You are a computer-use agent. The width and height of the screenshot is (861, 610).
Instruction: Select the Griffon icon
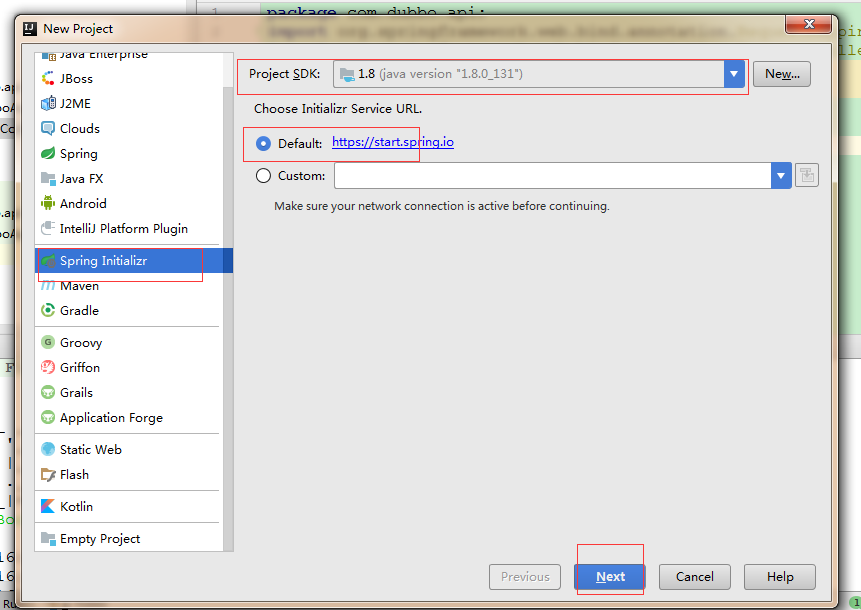48,367
